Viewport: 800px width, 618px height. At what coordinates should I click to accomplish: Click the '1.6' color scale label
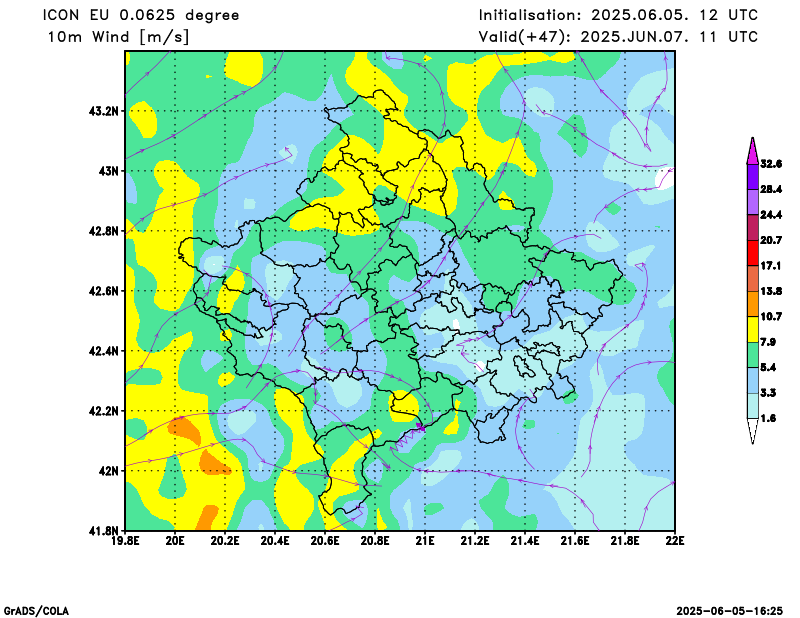[768, 418]
